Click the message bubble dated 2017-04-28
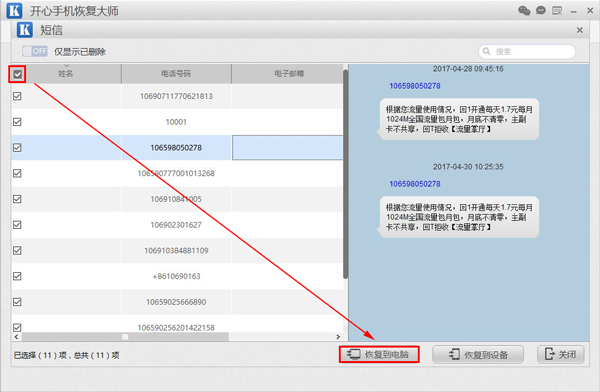Viewport: 600px width, 392px height. [x=459, y=119]
